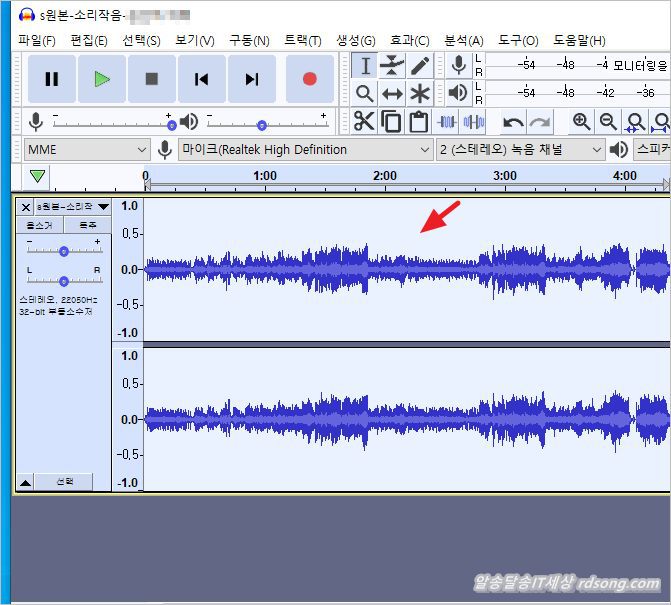
Task: Select the Multi-tool asterisk icon
Action: [419, 93]
